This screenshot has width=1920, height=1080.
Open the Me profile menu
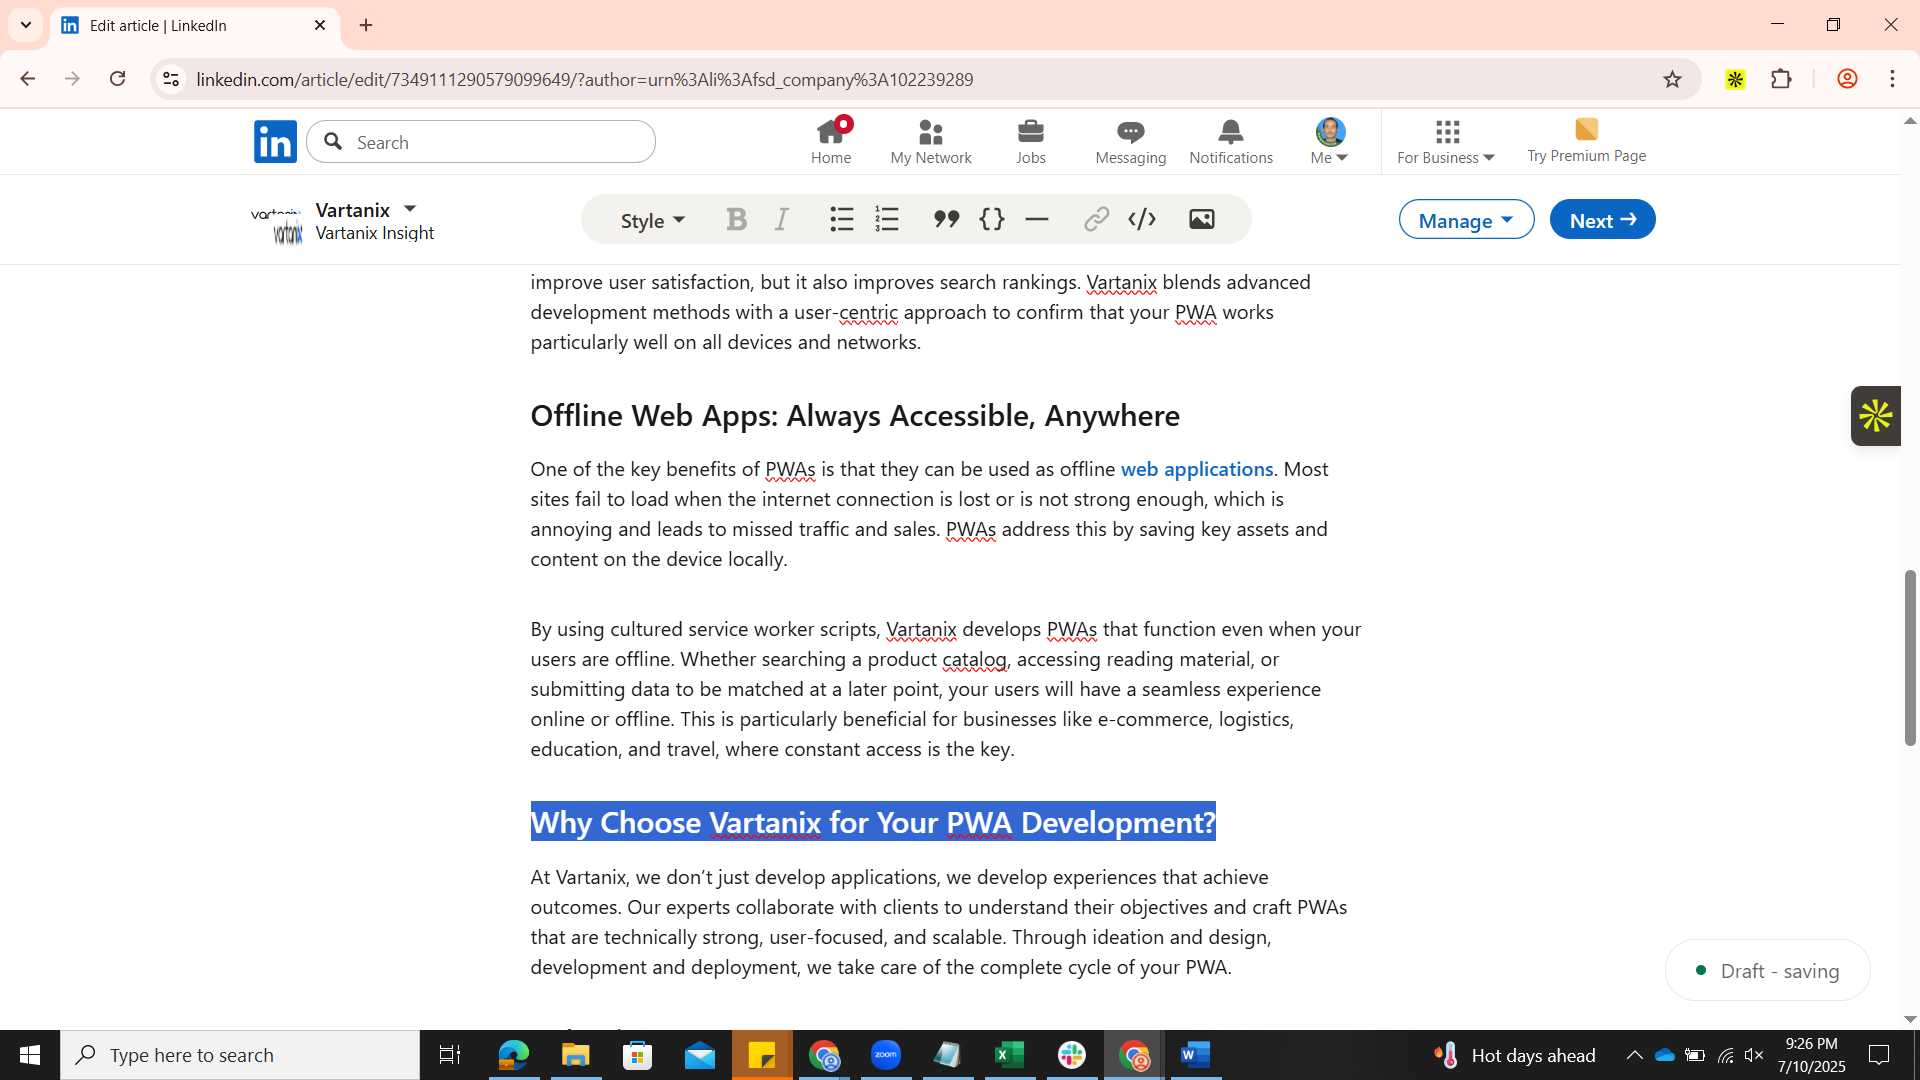pyautogui.click(x=1330, y=141)
